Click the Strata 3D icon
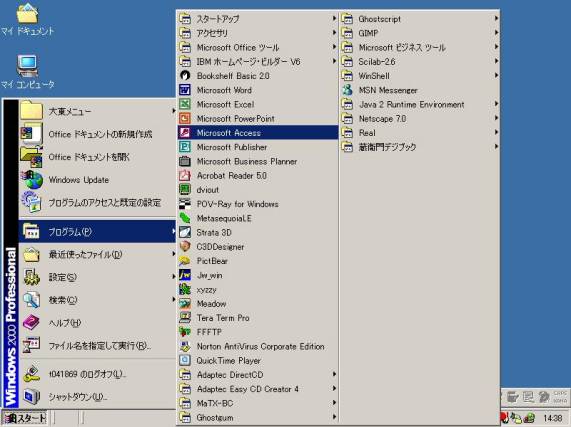571x427 pixels. [185, 232]
